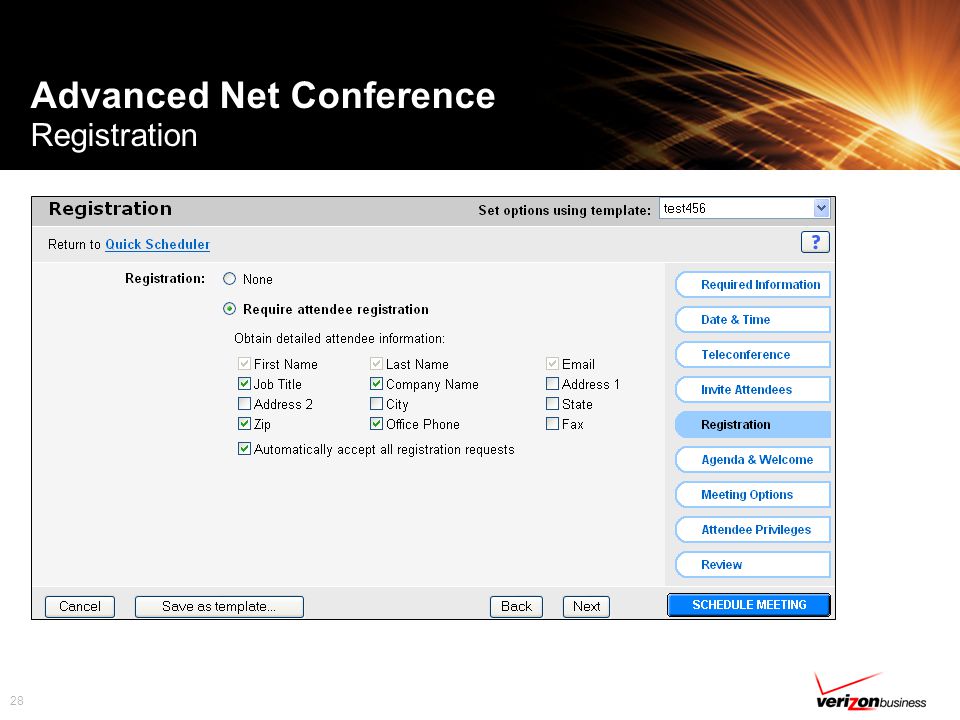The image size is (960, 720).
Task: Uncheck the Office Phone checkbox
Action: [x=377, y=424]
